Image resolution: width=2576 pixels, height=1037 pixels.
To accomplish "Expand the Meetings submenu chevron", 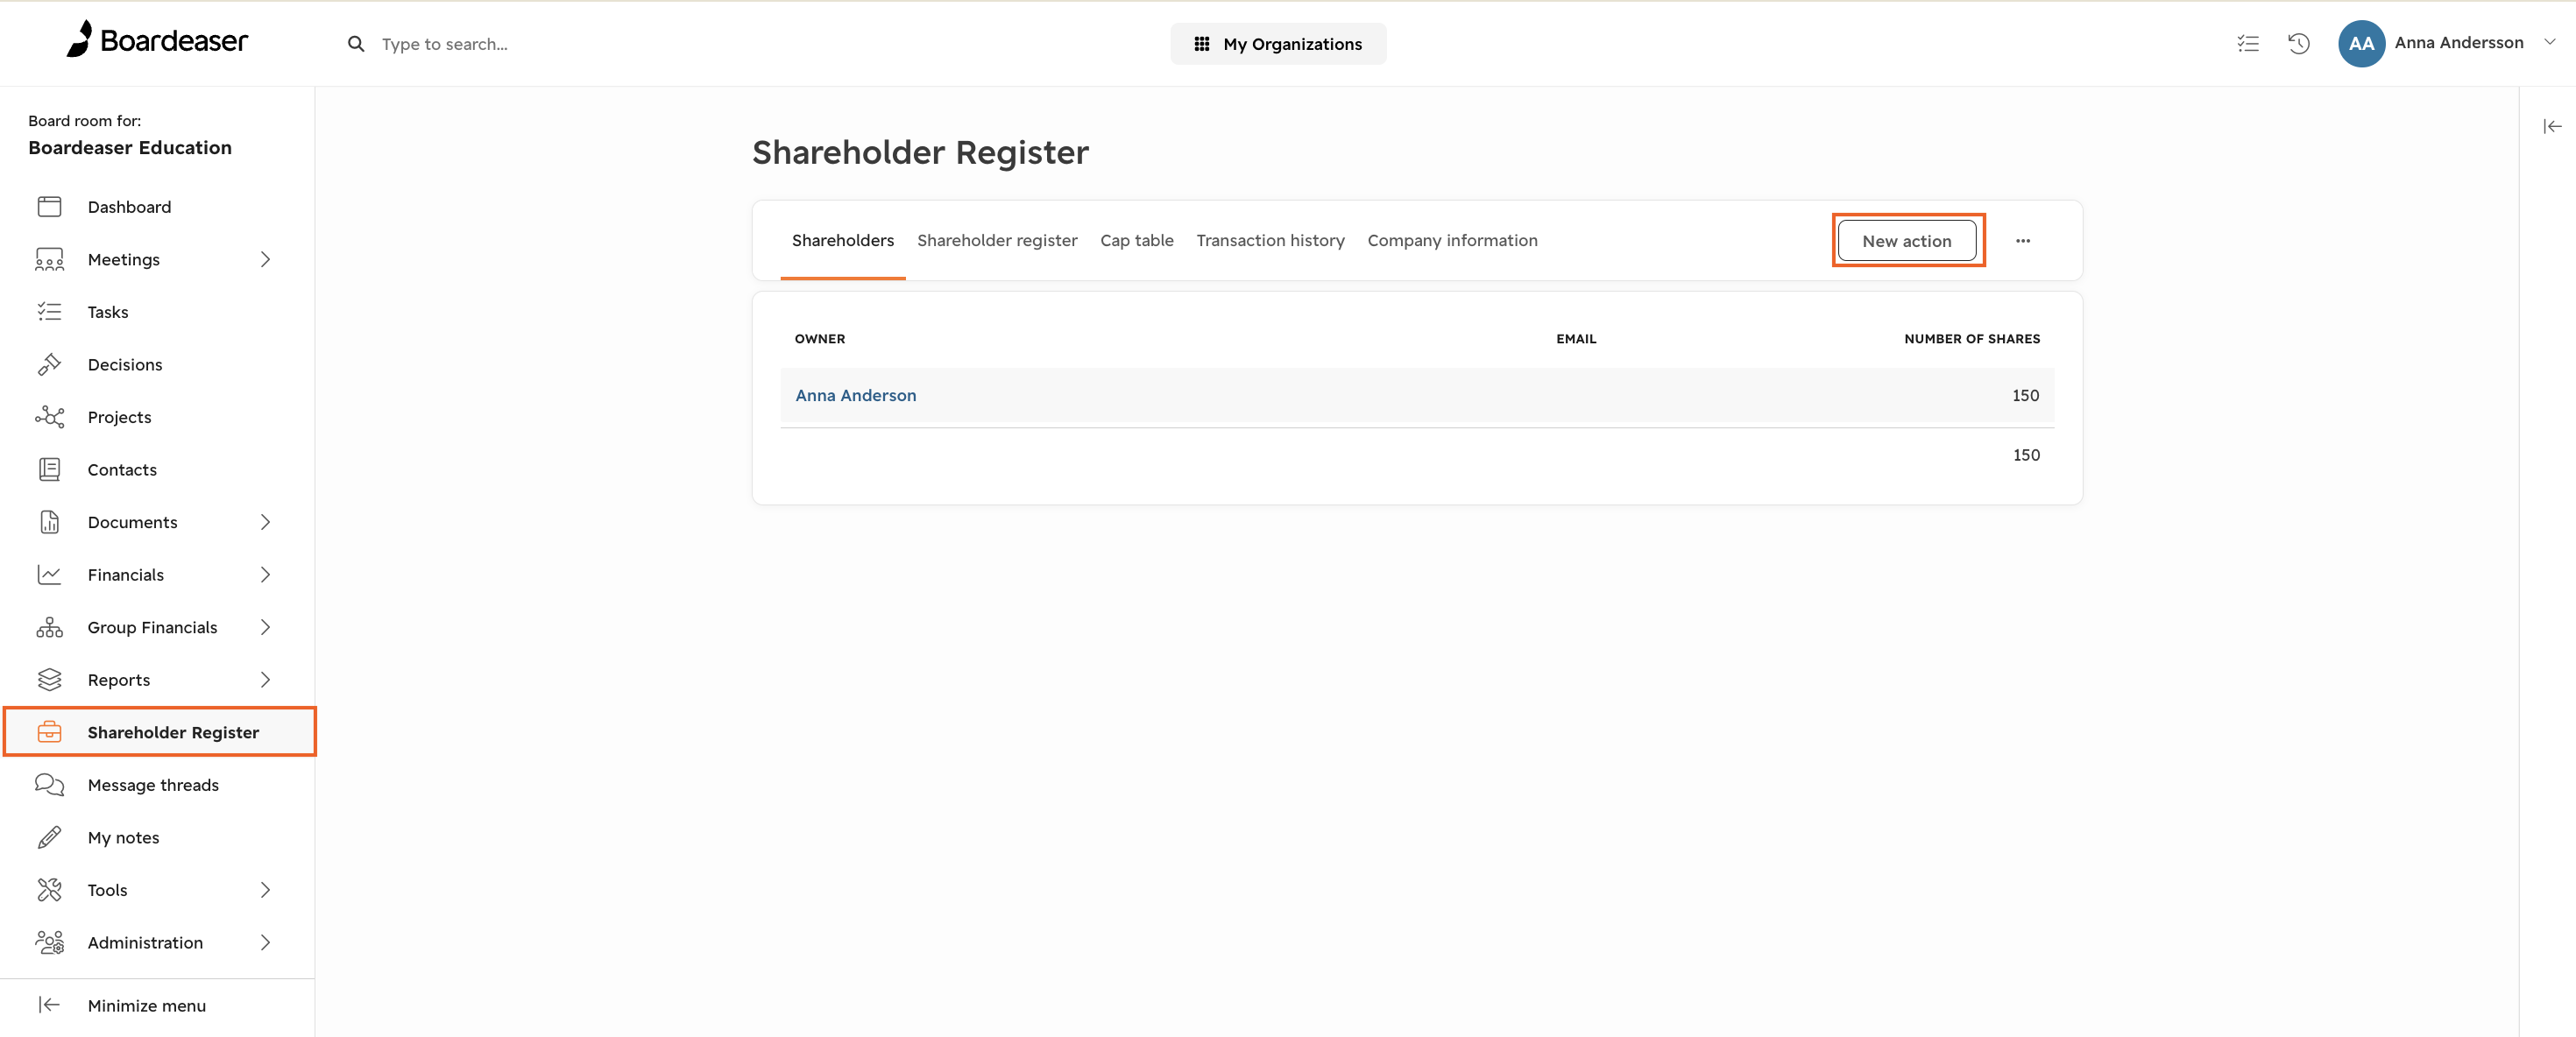I will (x=265, y=259).
